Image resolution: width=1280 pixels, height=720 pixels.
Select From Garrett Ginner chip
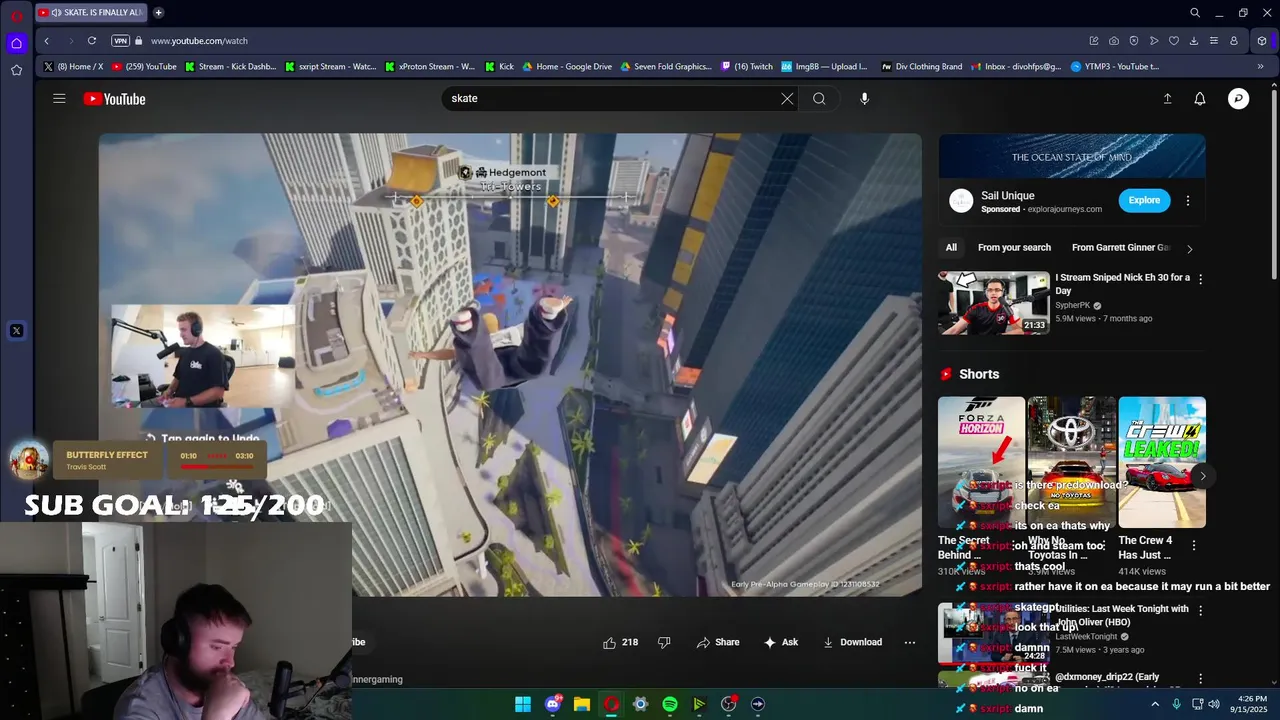coord(1120,248)
